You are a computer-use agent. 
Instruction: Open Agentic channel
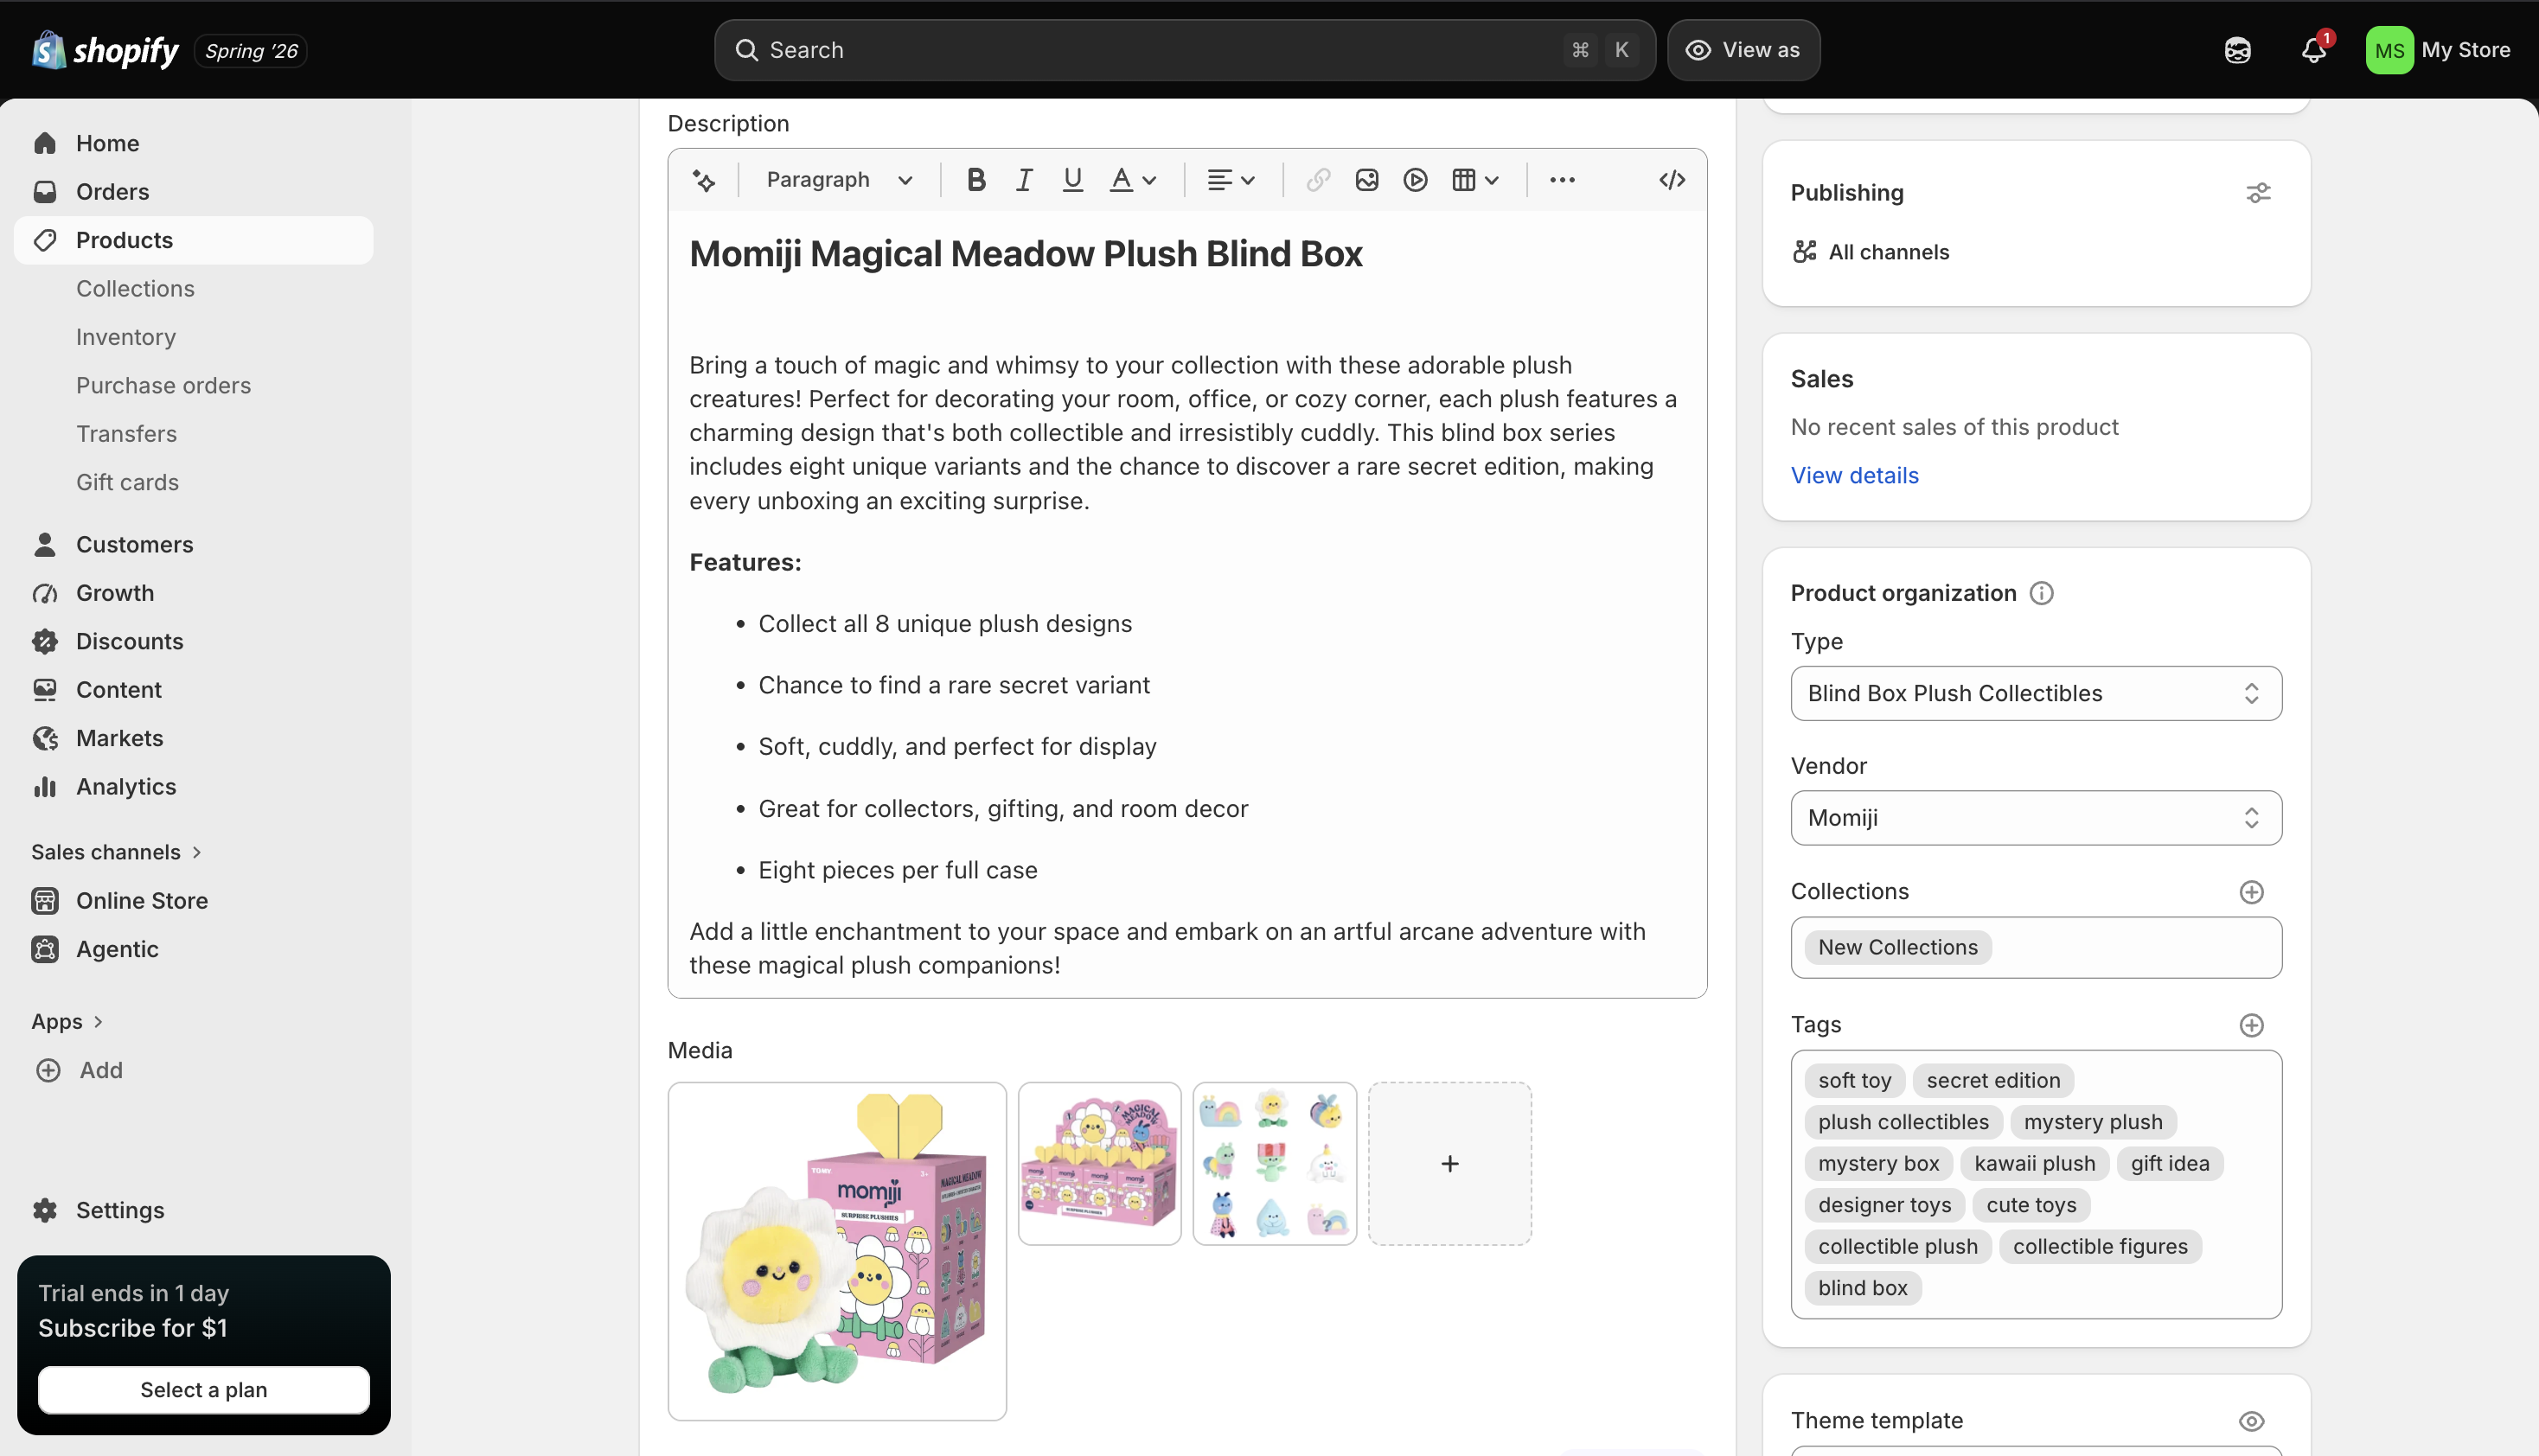coord(194,949)
